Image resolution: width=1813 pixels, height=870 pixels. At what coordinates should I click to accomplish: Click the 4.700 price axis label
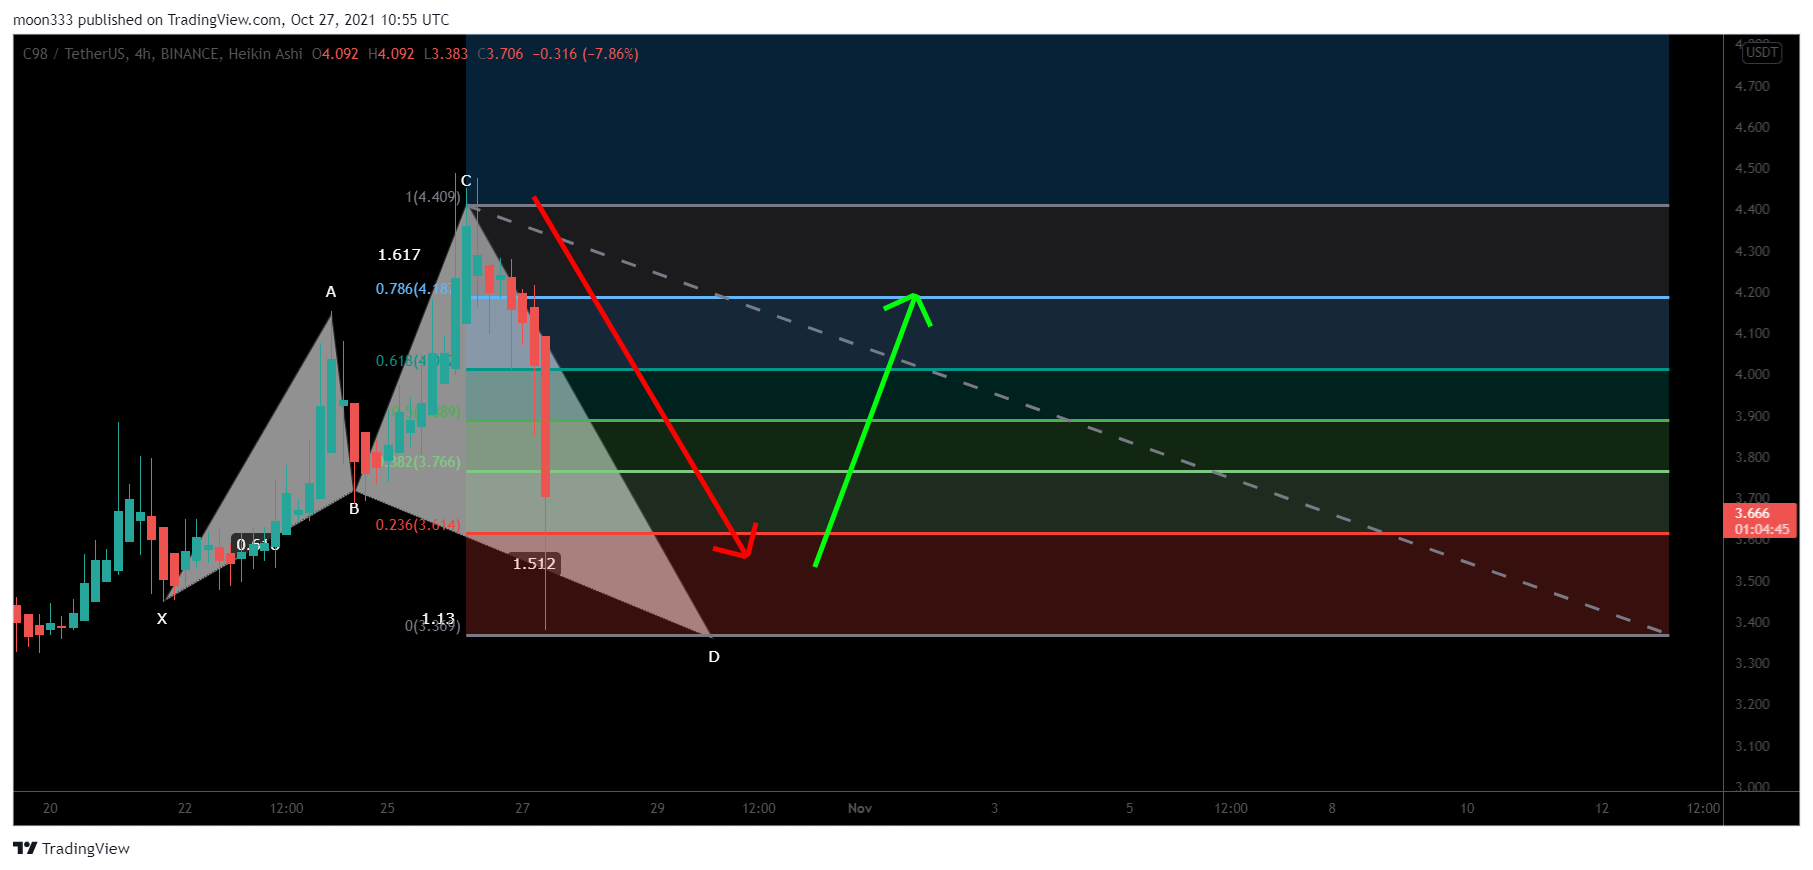1752,86
